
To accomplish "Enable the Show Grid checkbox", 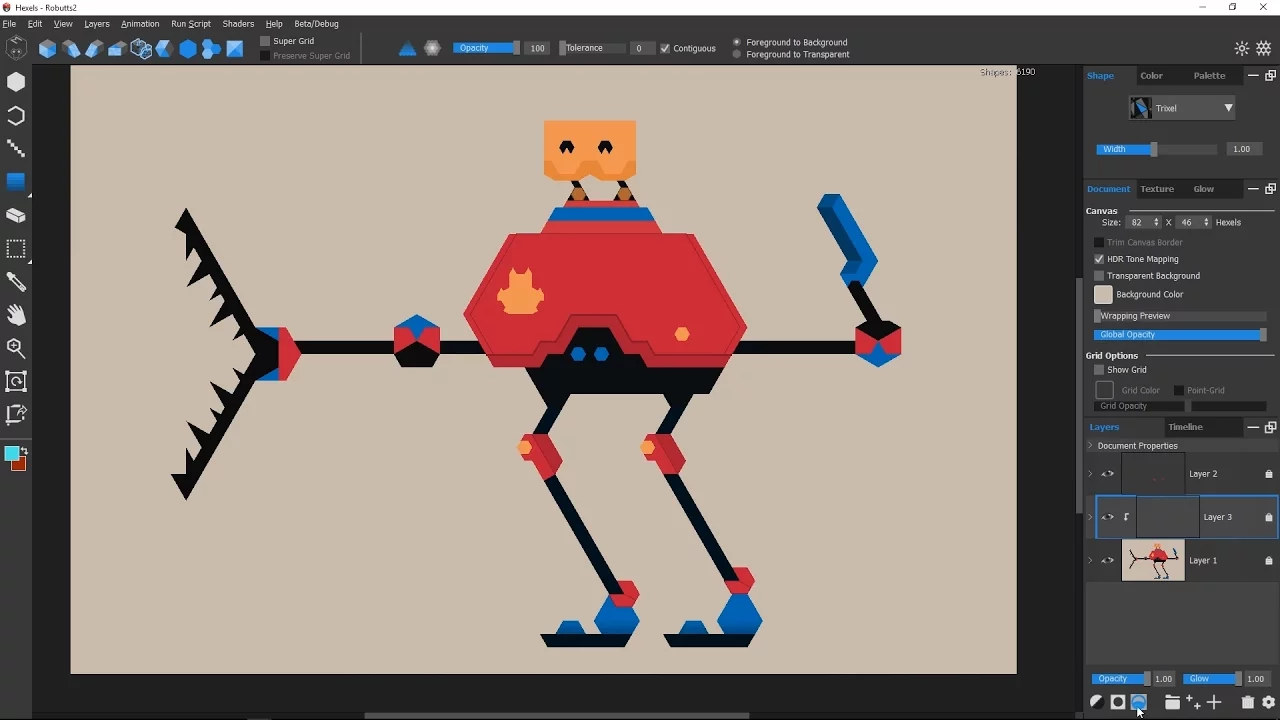I will click(1099, 370).
